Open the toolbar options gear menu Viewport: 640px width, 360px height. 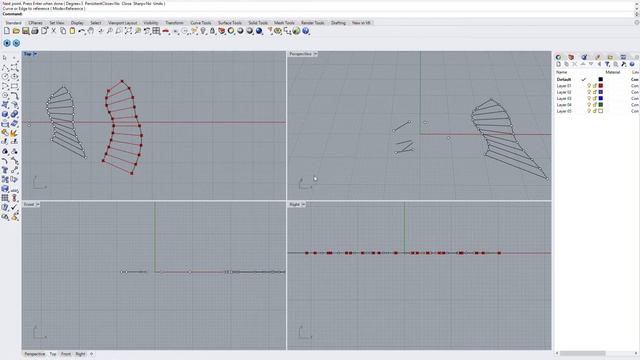[636, 22]
